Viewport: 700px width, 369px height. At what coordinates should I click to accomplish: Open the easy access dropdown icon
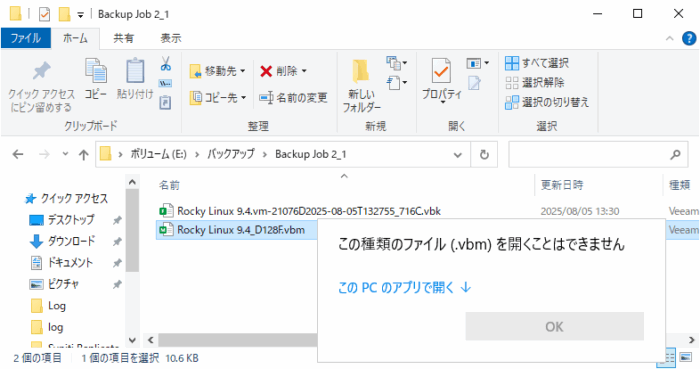(x=396, y=83)
